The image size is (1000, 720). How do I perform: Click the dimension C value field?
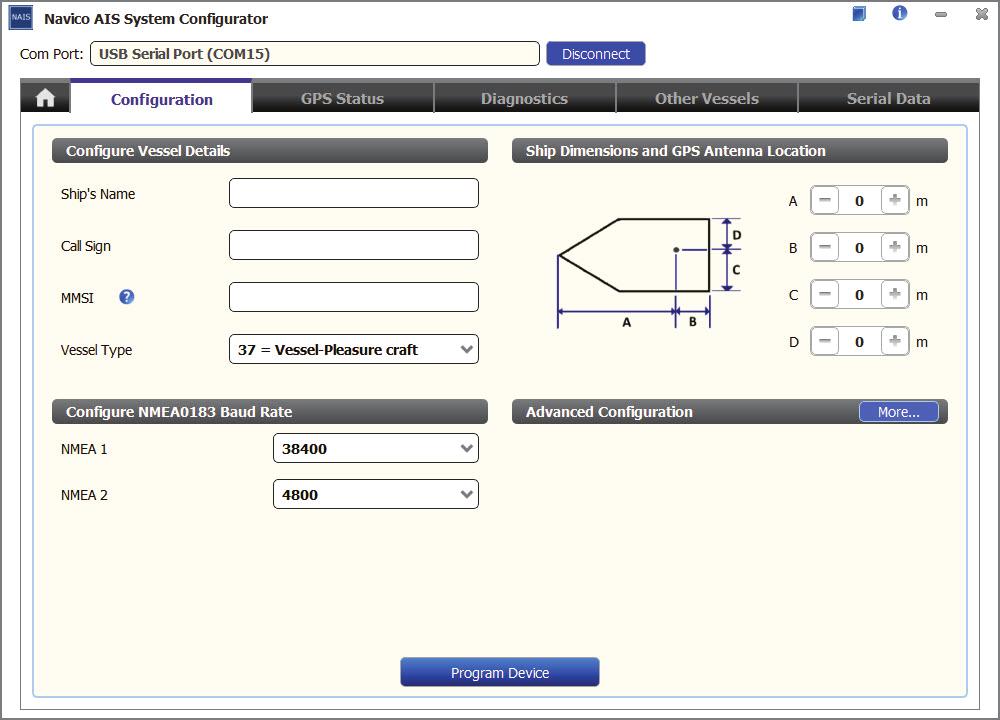pos(860,295)
